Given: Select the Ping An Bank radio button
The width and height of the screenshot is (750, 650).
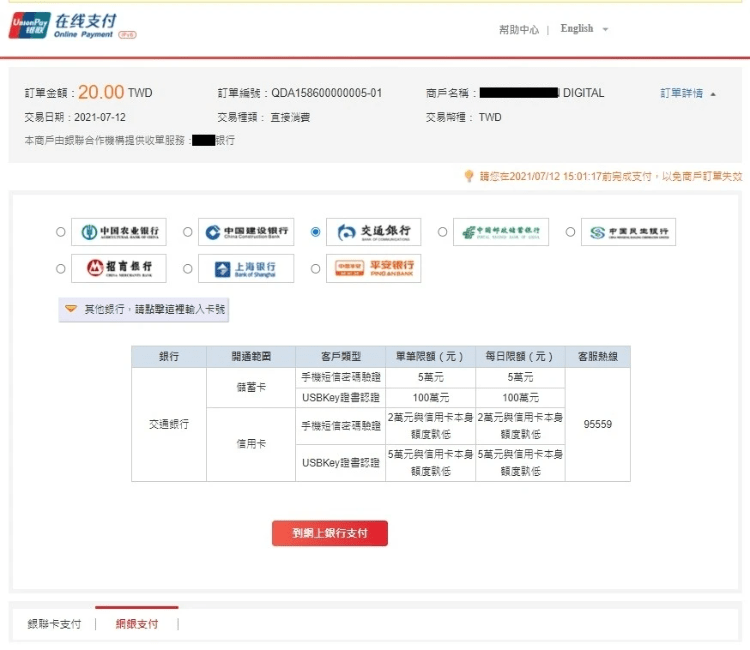Looking at the screenshot, I should point(315,269).
